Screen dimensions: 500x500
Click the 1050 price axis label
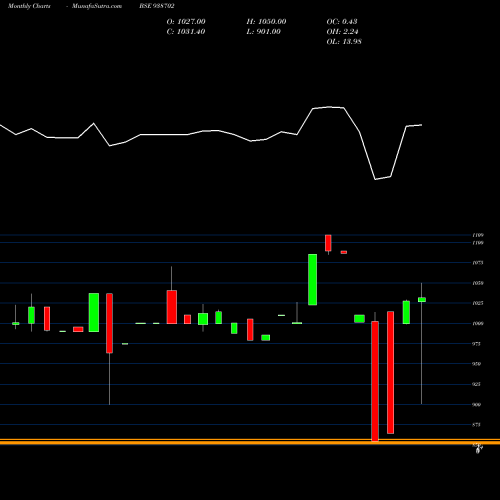pos(478,283)
